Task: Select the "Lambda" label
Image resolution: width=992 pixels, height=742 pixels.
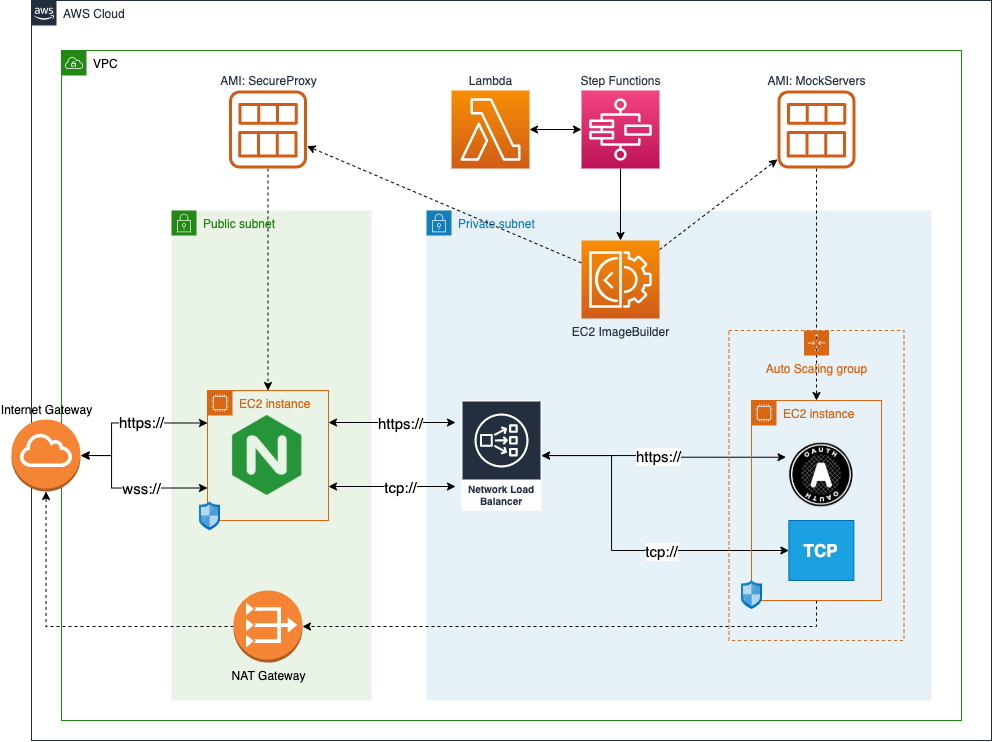Action: click(x=490, y=81)
